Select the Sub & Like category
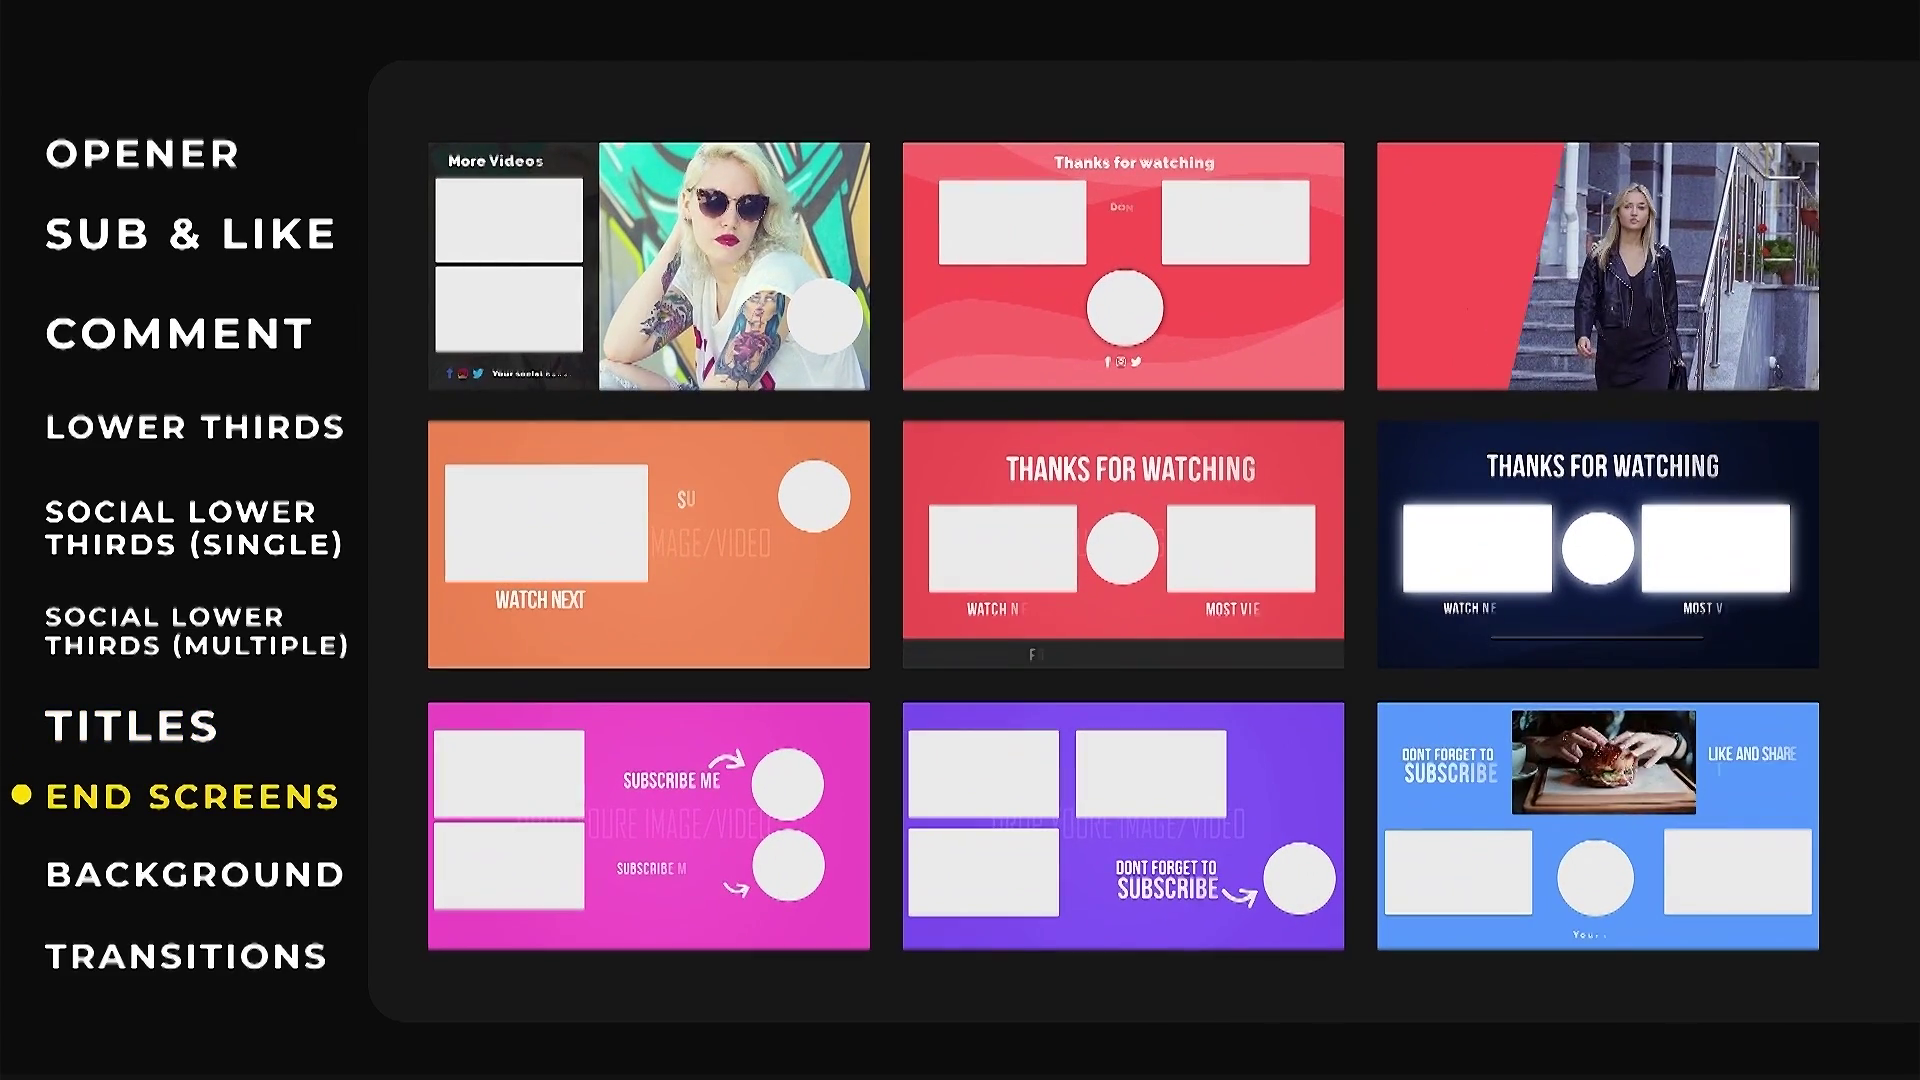 tap(190, 234)
